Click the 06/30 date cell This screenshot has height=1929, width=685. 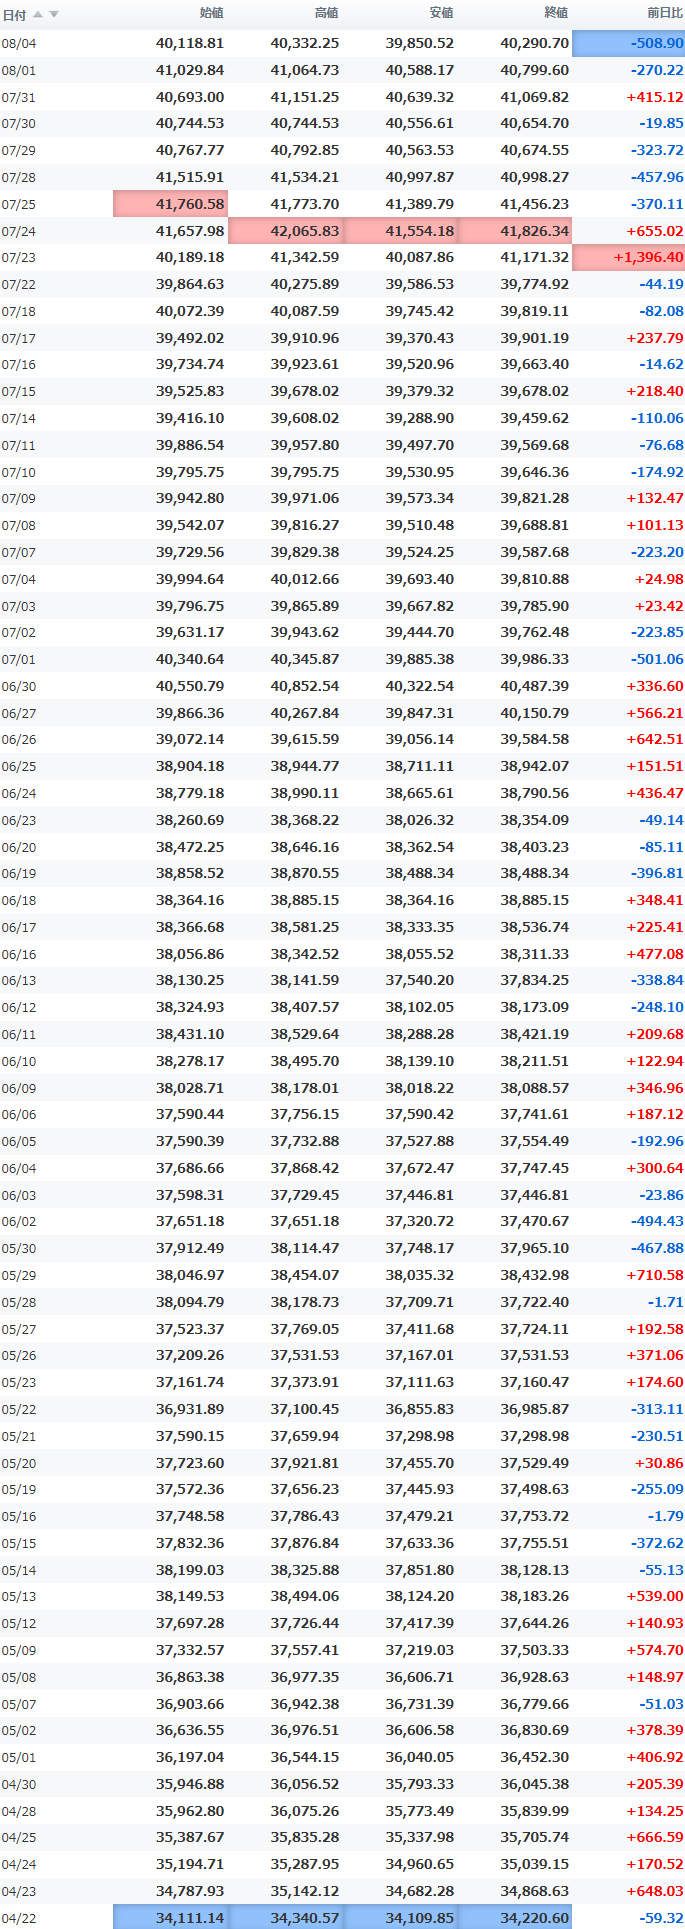pos(19,687)
